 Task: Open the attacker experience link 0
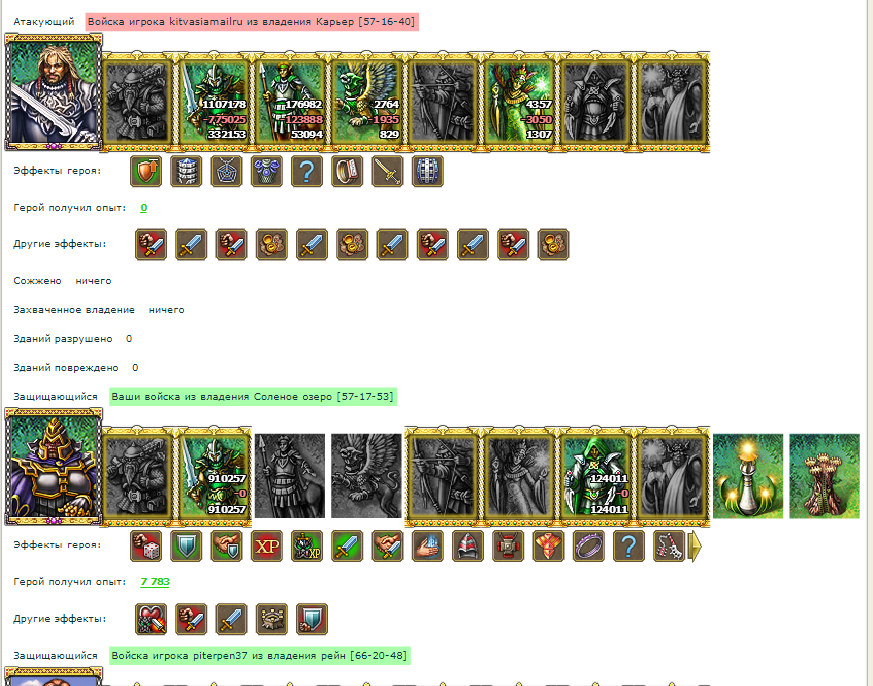click(x=144, y=208)
